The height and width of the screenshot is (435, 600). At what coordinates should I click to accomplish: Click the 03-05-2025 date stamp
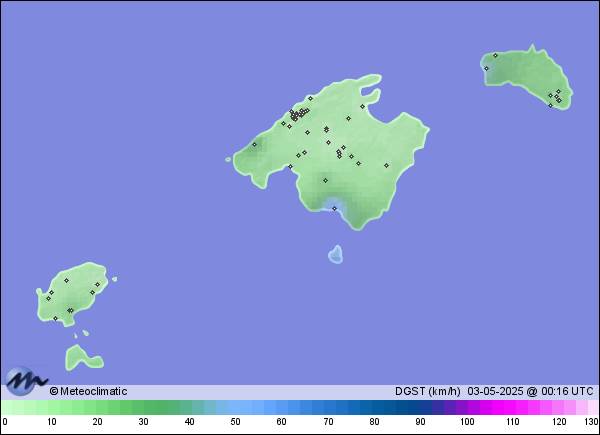495,391
